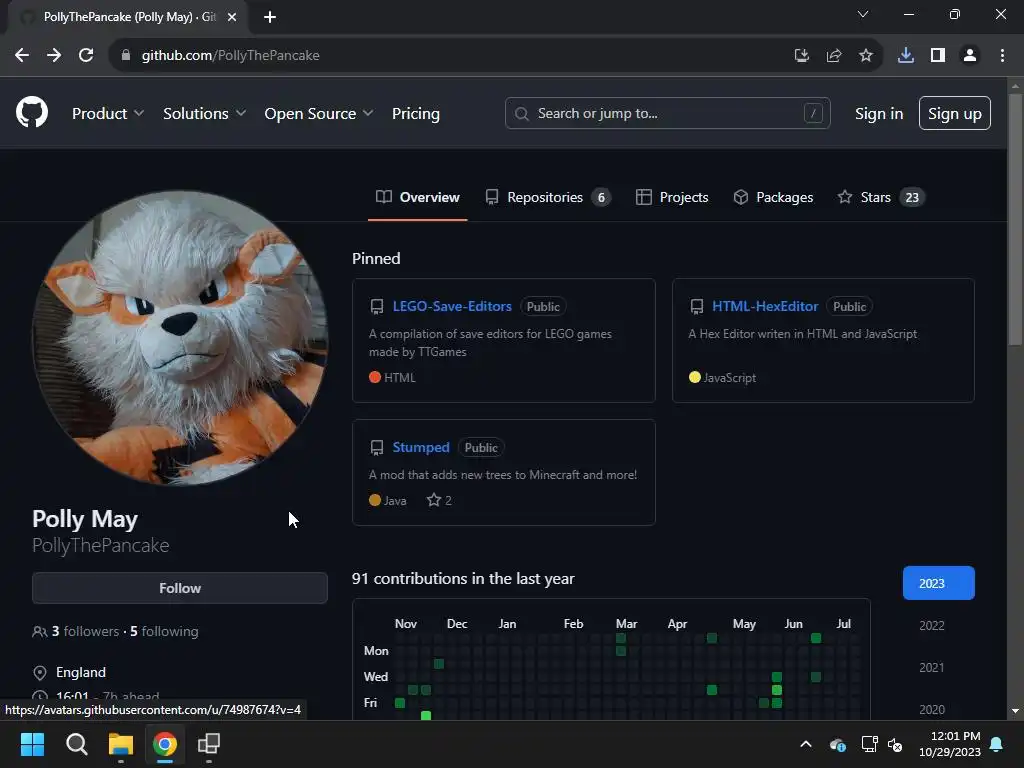Click the orange HTML language dot
Viewport: 1024px width, 768px height.
click(375, 377)
